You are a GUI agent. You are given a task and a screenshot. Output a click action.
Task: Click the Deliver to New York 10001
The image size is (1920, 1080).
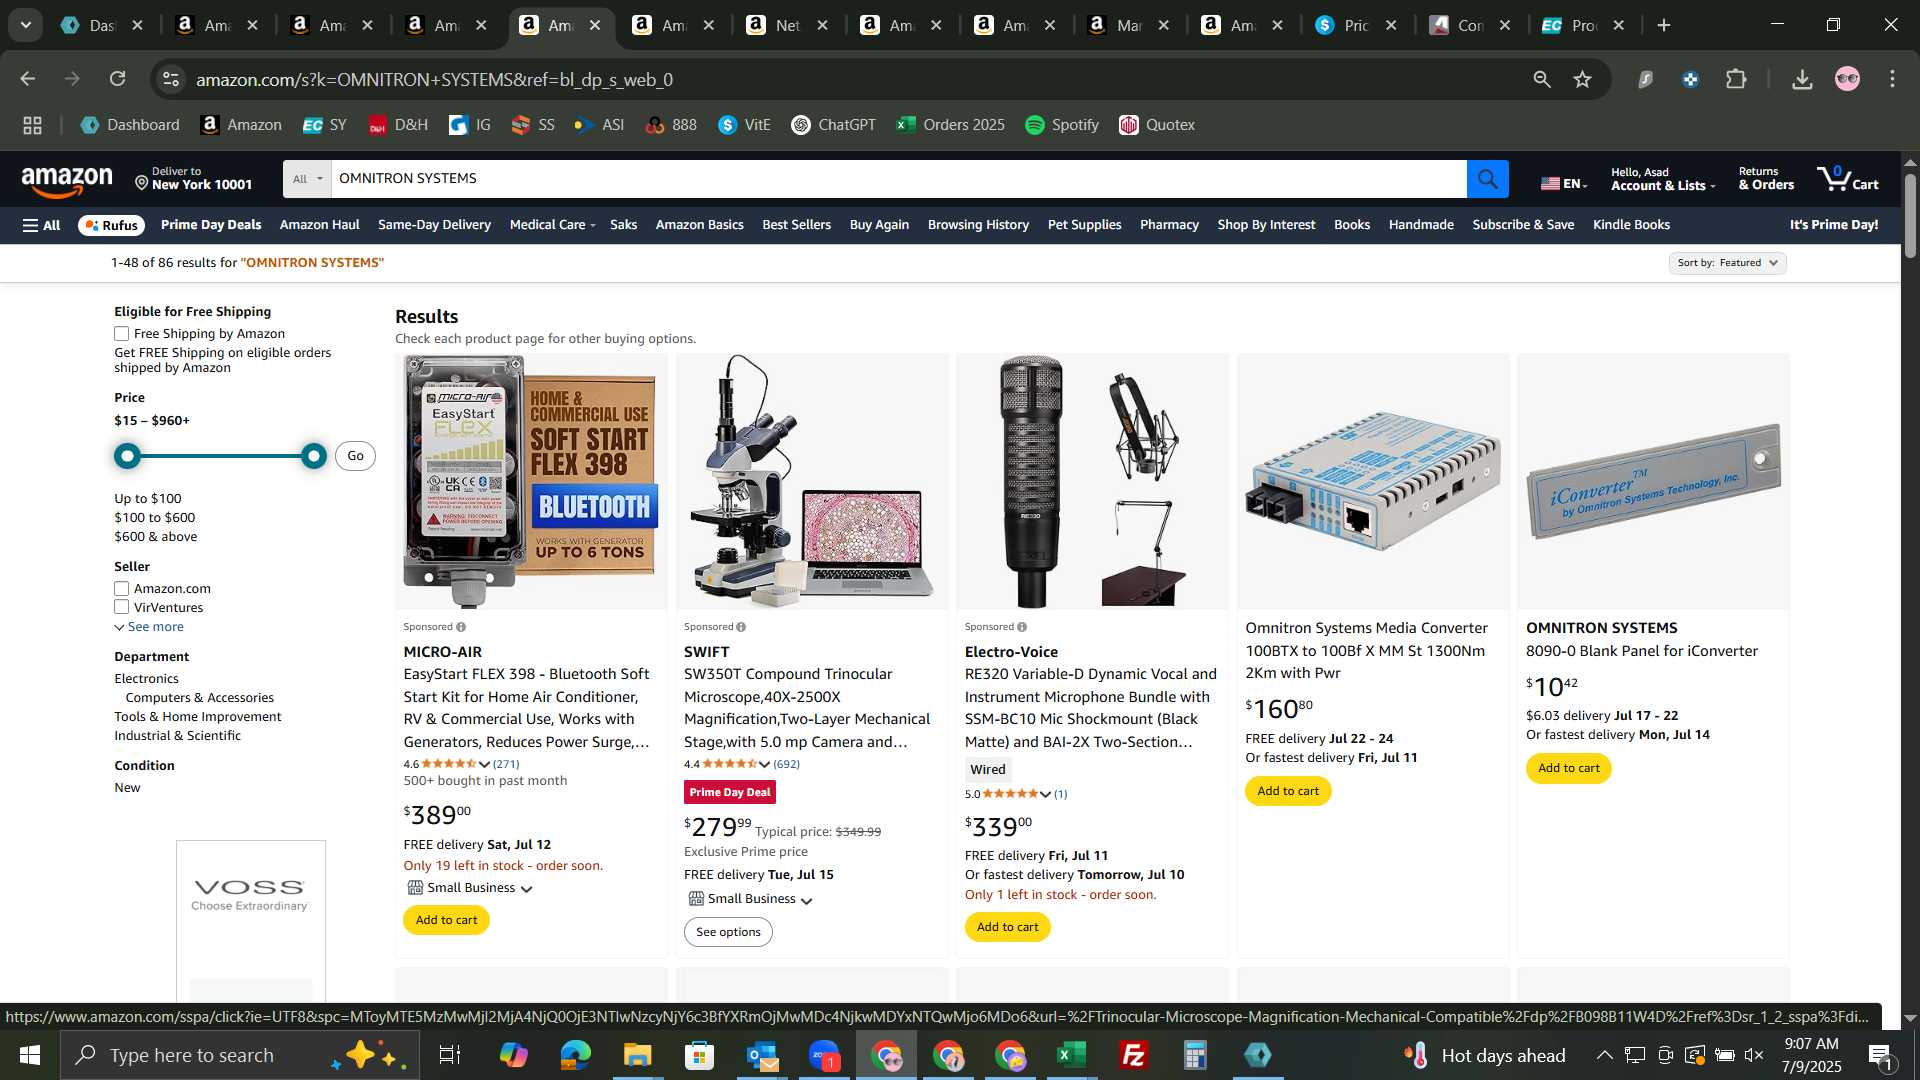point(194,179)
